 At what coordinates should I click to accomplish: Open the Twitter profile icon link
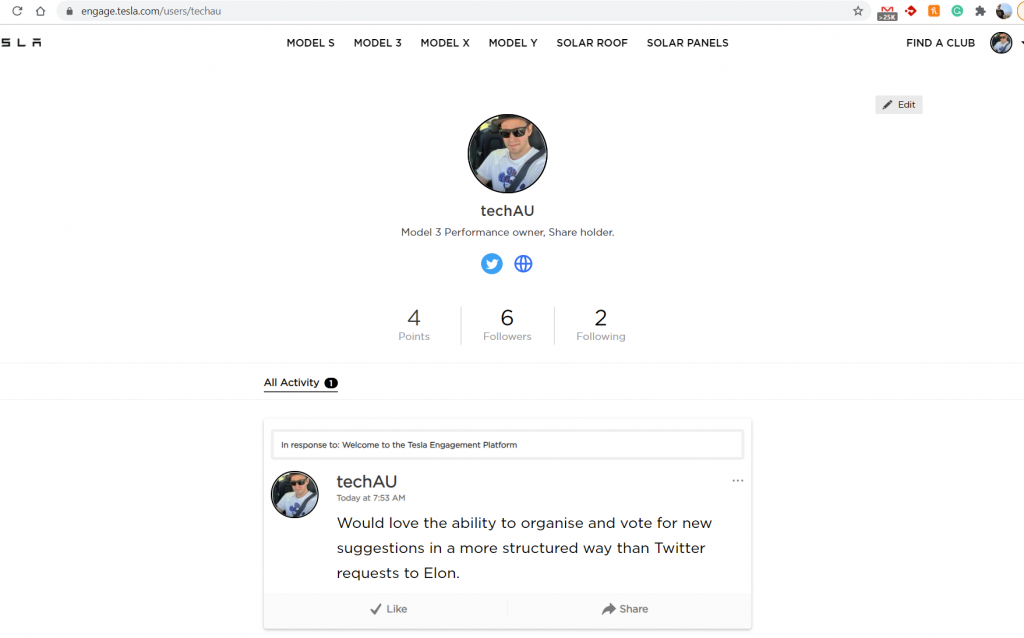(491, 263)
